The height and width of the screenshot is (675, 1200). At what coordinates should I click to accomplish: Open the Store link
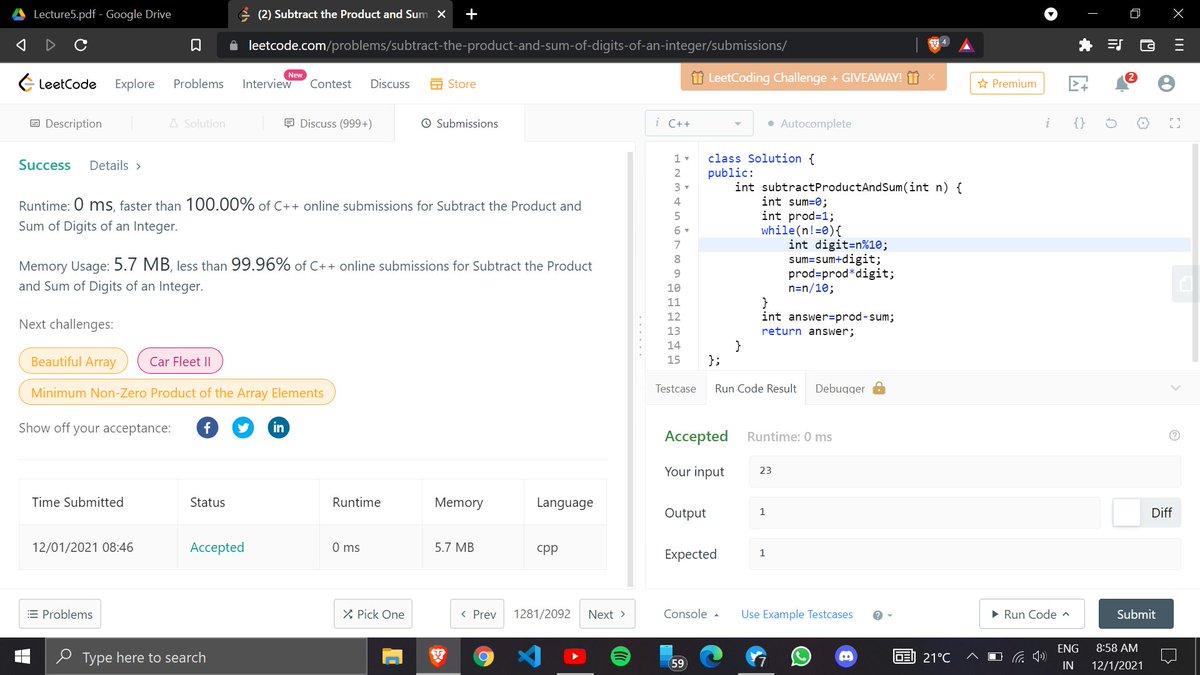point(453,84)
